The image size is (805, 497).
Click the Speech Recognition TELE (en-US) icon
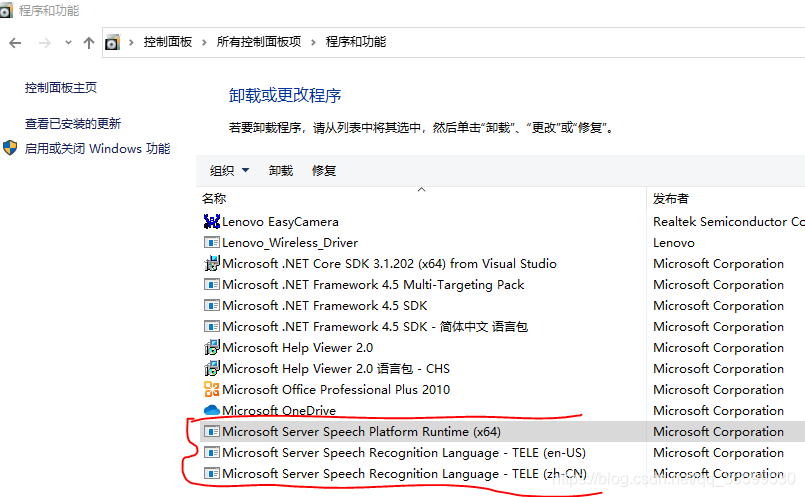pos(212,453)
